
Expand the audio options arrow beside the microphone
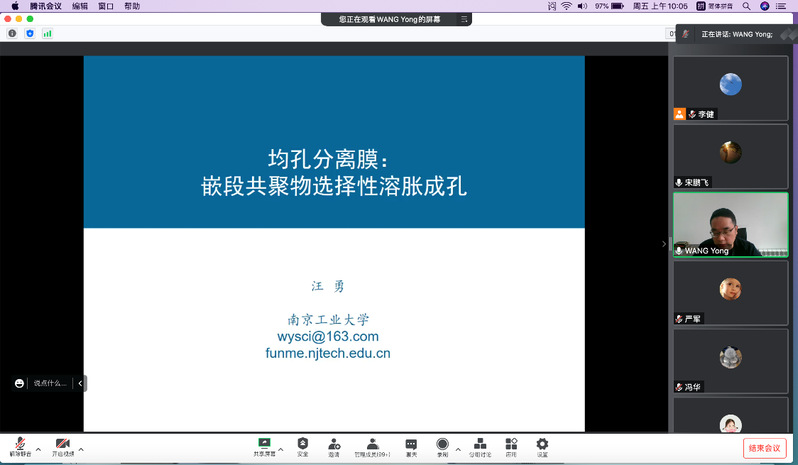tap(38, 449)
